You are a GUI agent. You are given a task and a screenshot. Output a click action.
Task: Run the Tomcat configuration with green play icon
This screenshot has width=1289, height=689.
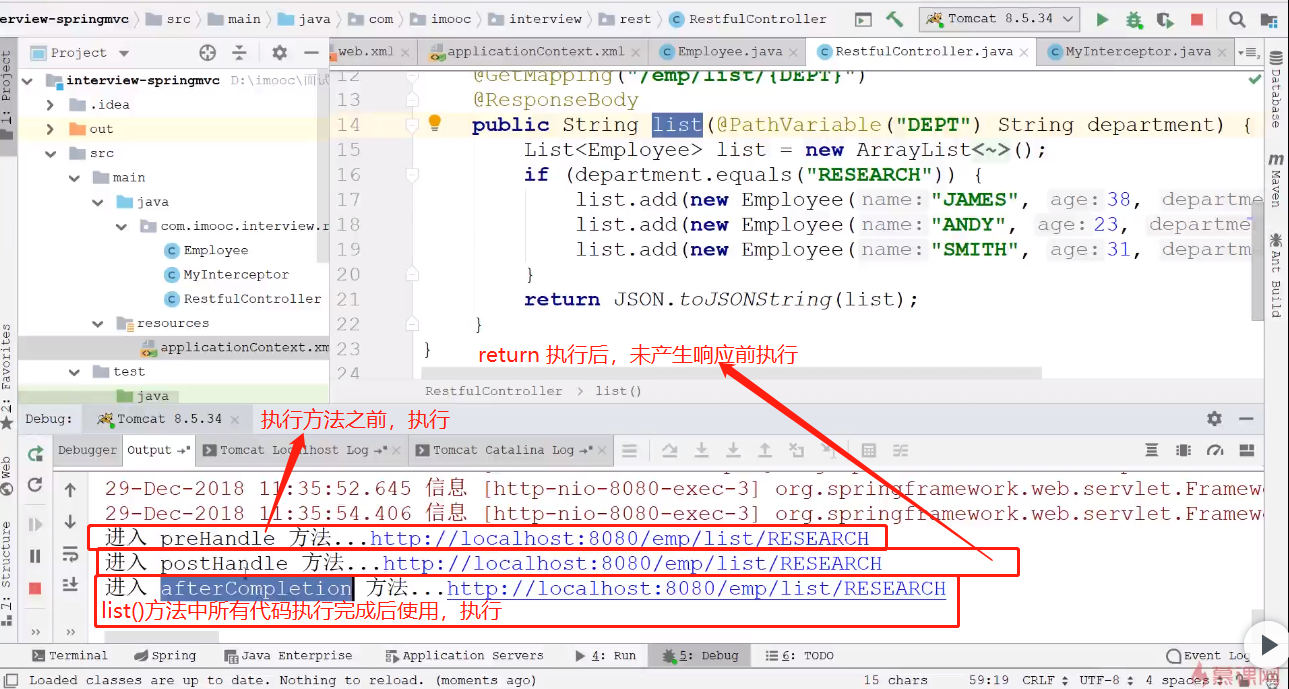[x=1102, y=19]
